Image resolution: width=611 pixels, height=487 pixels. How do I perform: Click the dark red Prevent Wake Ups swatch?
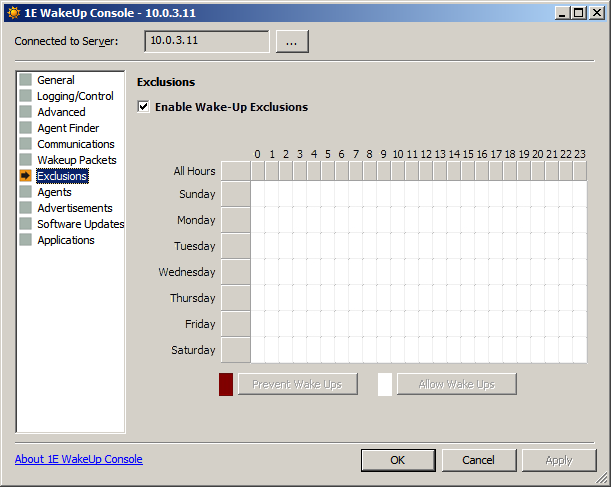pyautogui.click(x=226, y=384)
